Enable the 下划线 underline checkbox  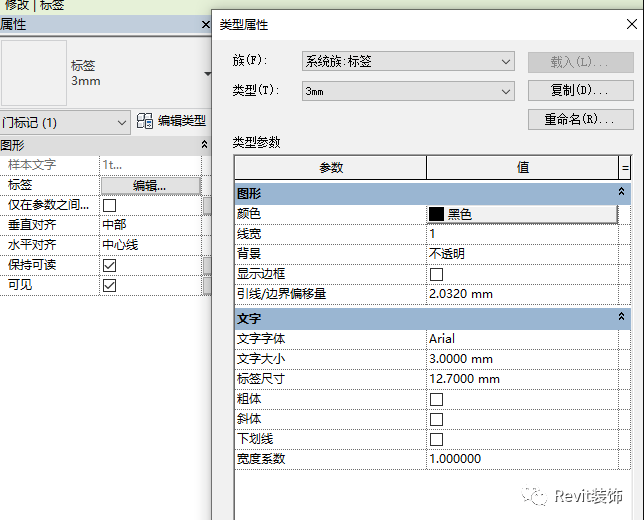(436, 439)
